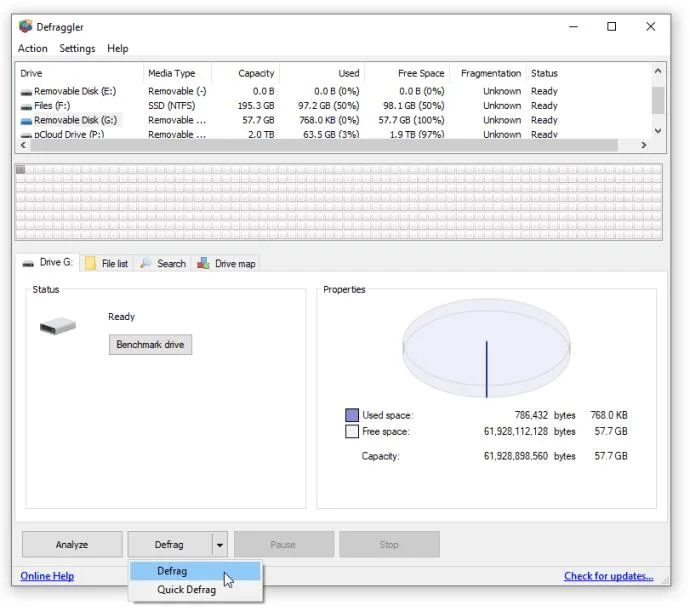Screen dimensions: 690x611
Task: Click the '768.0 KB (0%)' used cell
Action: point(329,120)
